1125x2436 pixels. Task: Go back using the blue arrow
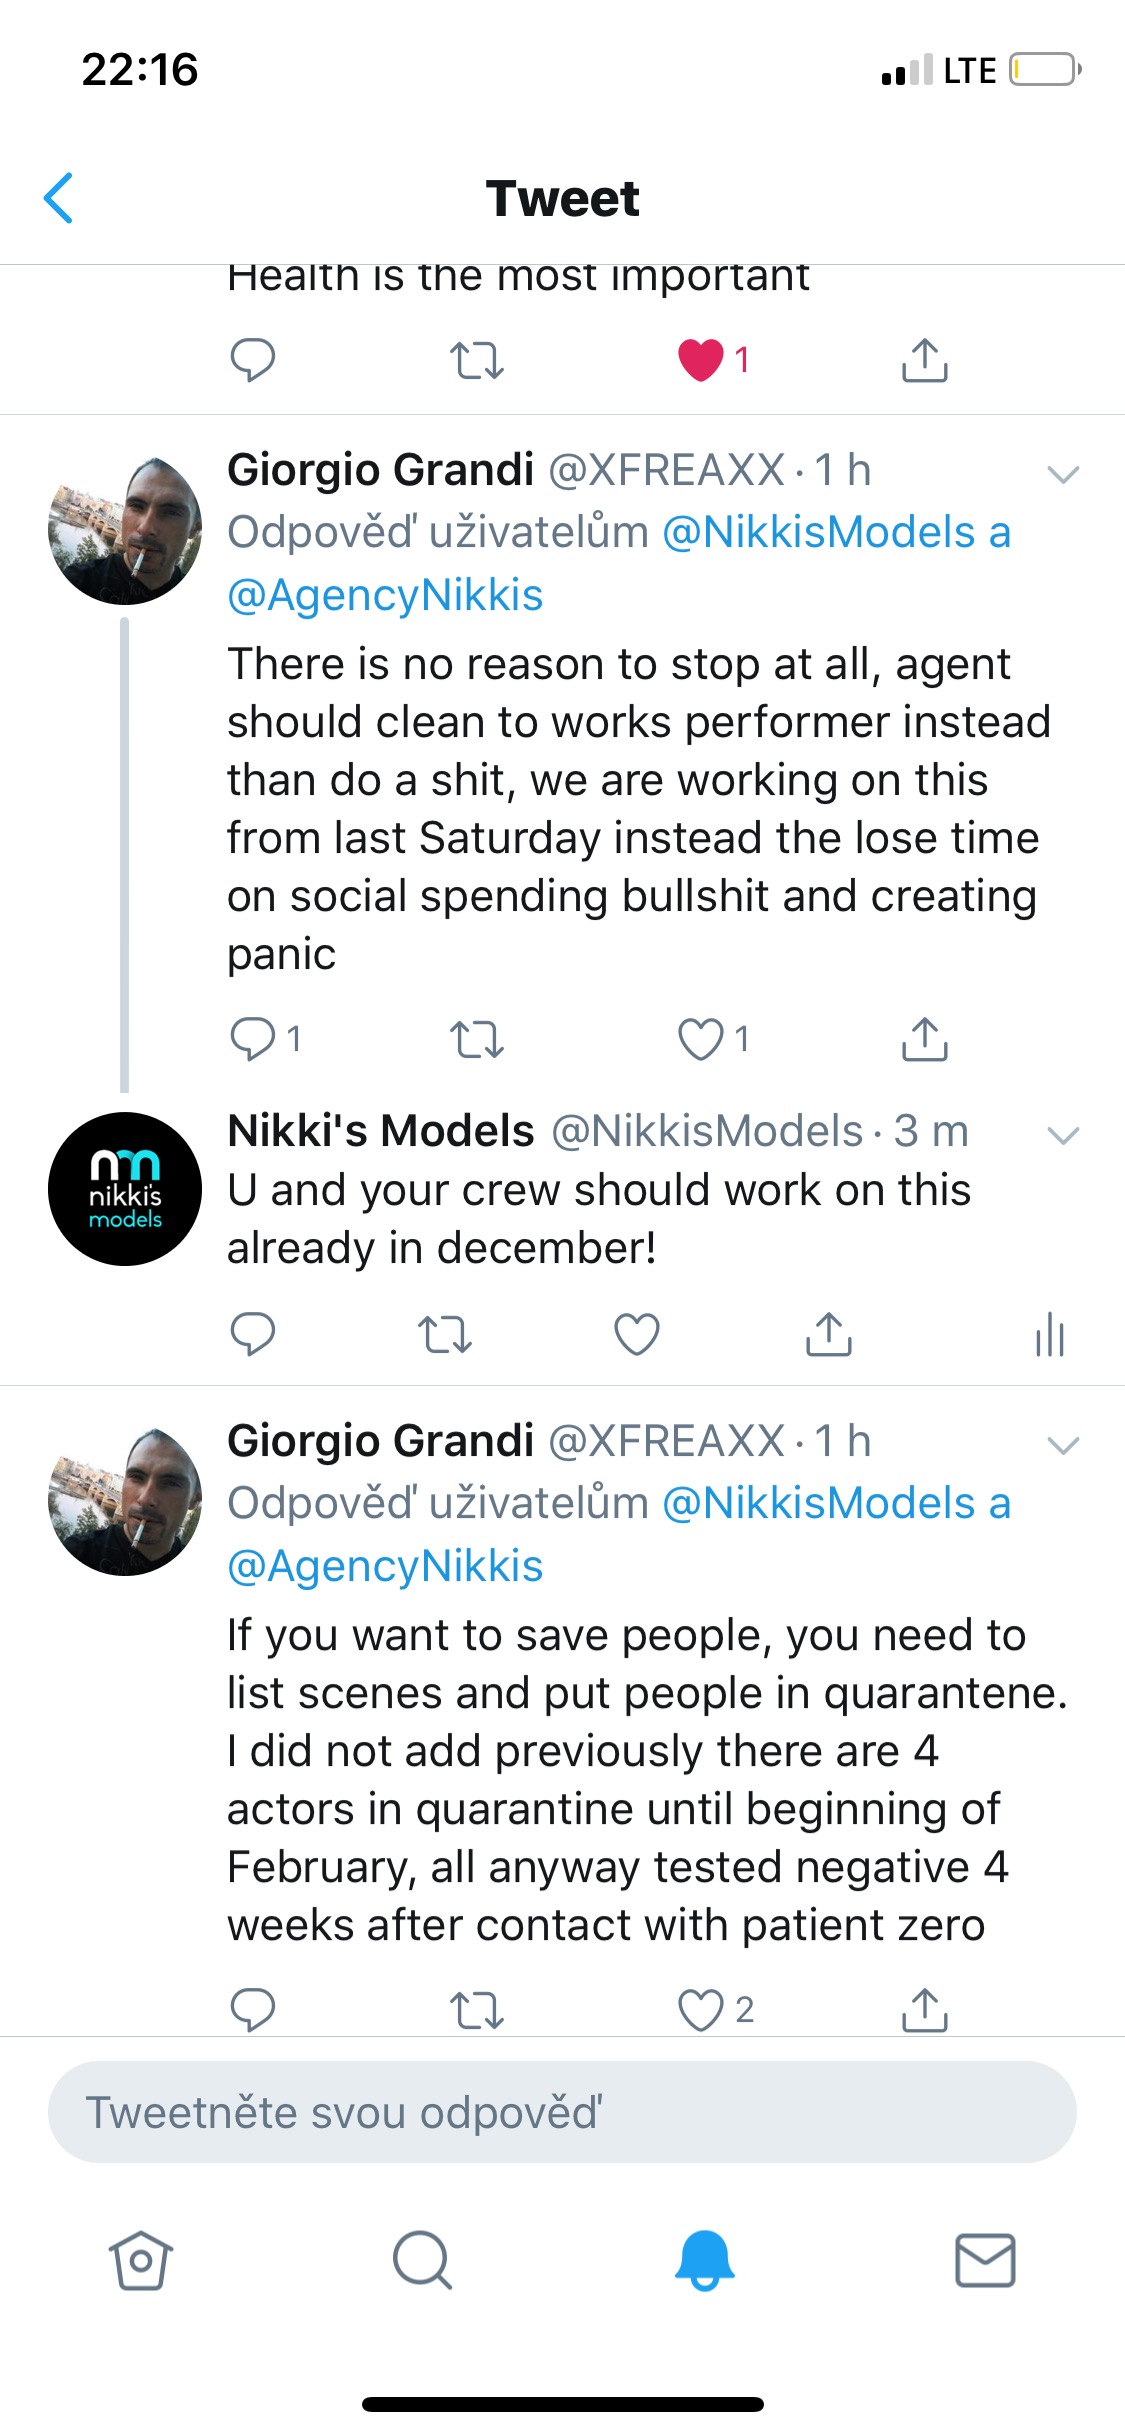pos(59,198)
